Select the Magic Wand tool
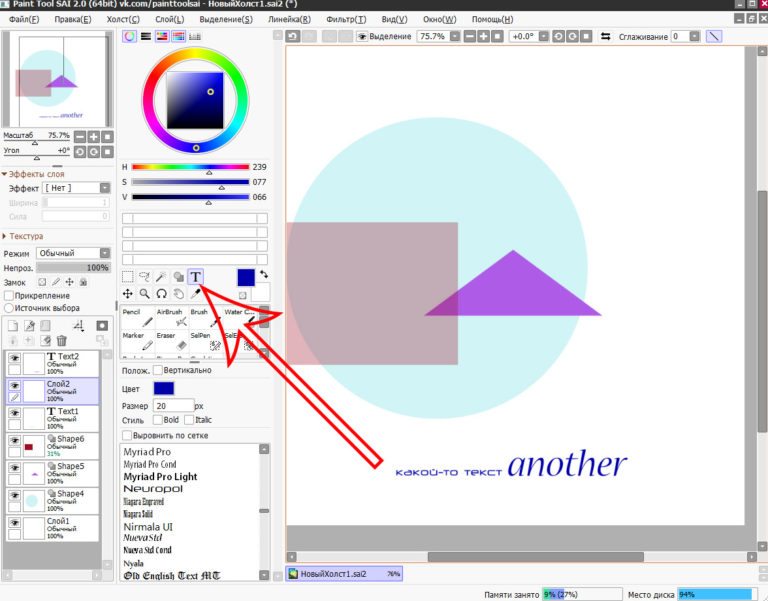This screenshot has width=768, height=601. point(161,277)
